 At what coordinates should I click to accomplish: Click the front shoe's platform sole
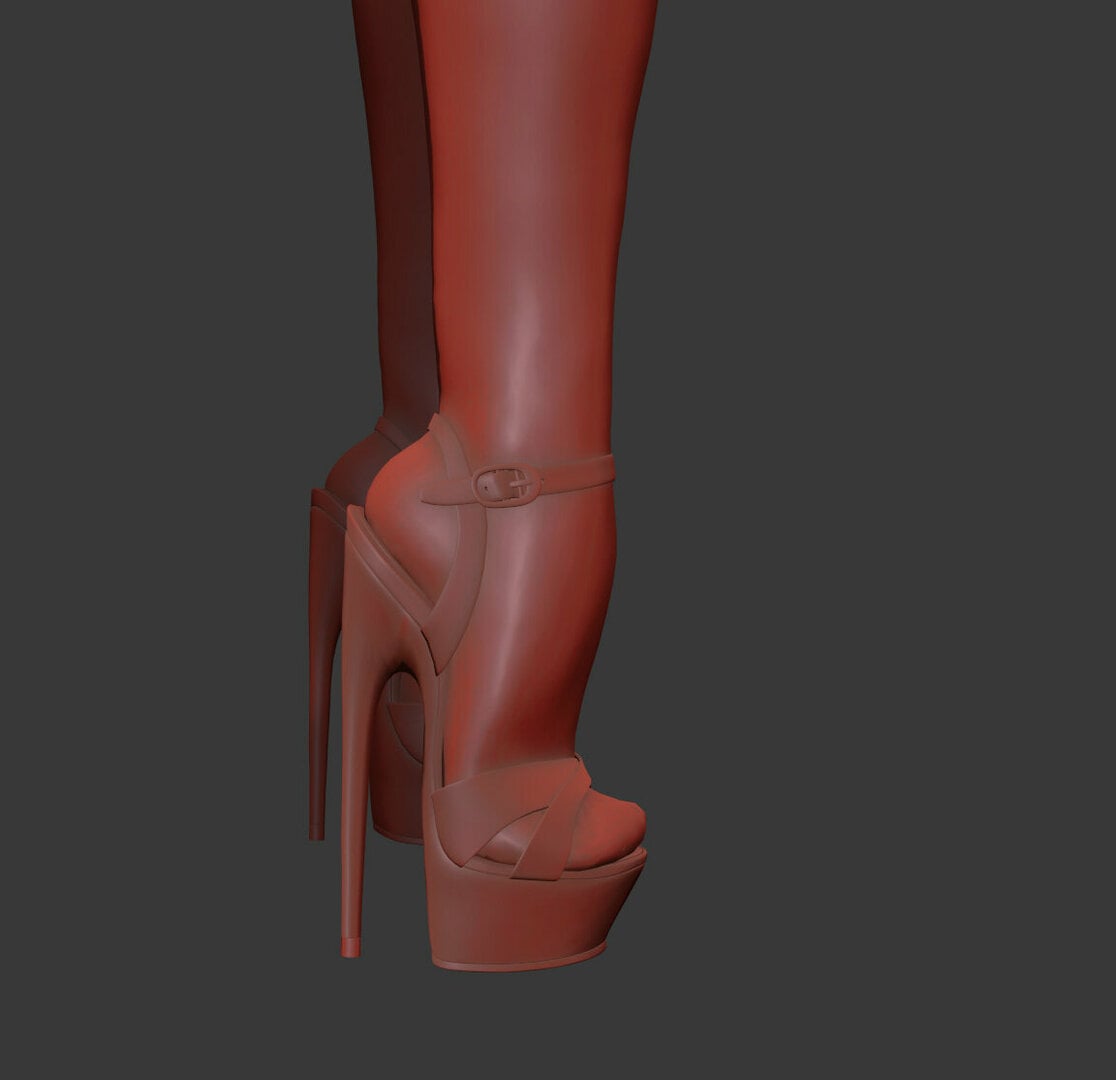[535, 916]
